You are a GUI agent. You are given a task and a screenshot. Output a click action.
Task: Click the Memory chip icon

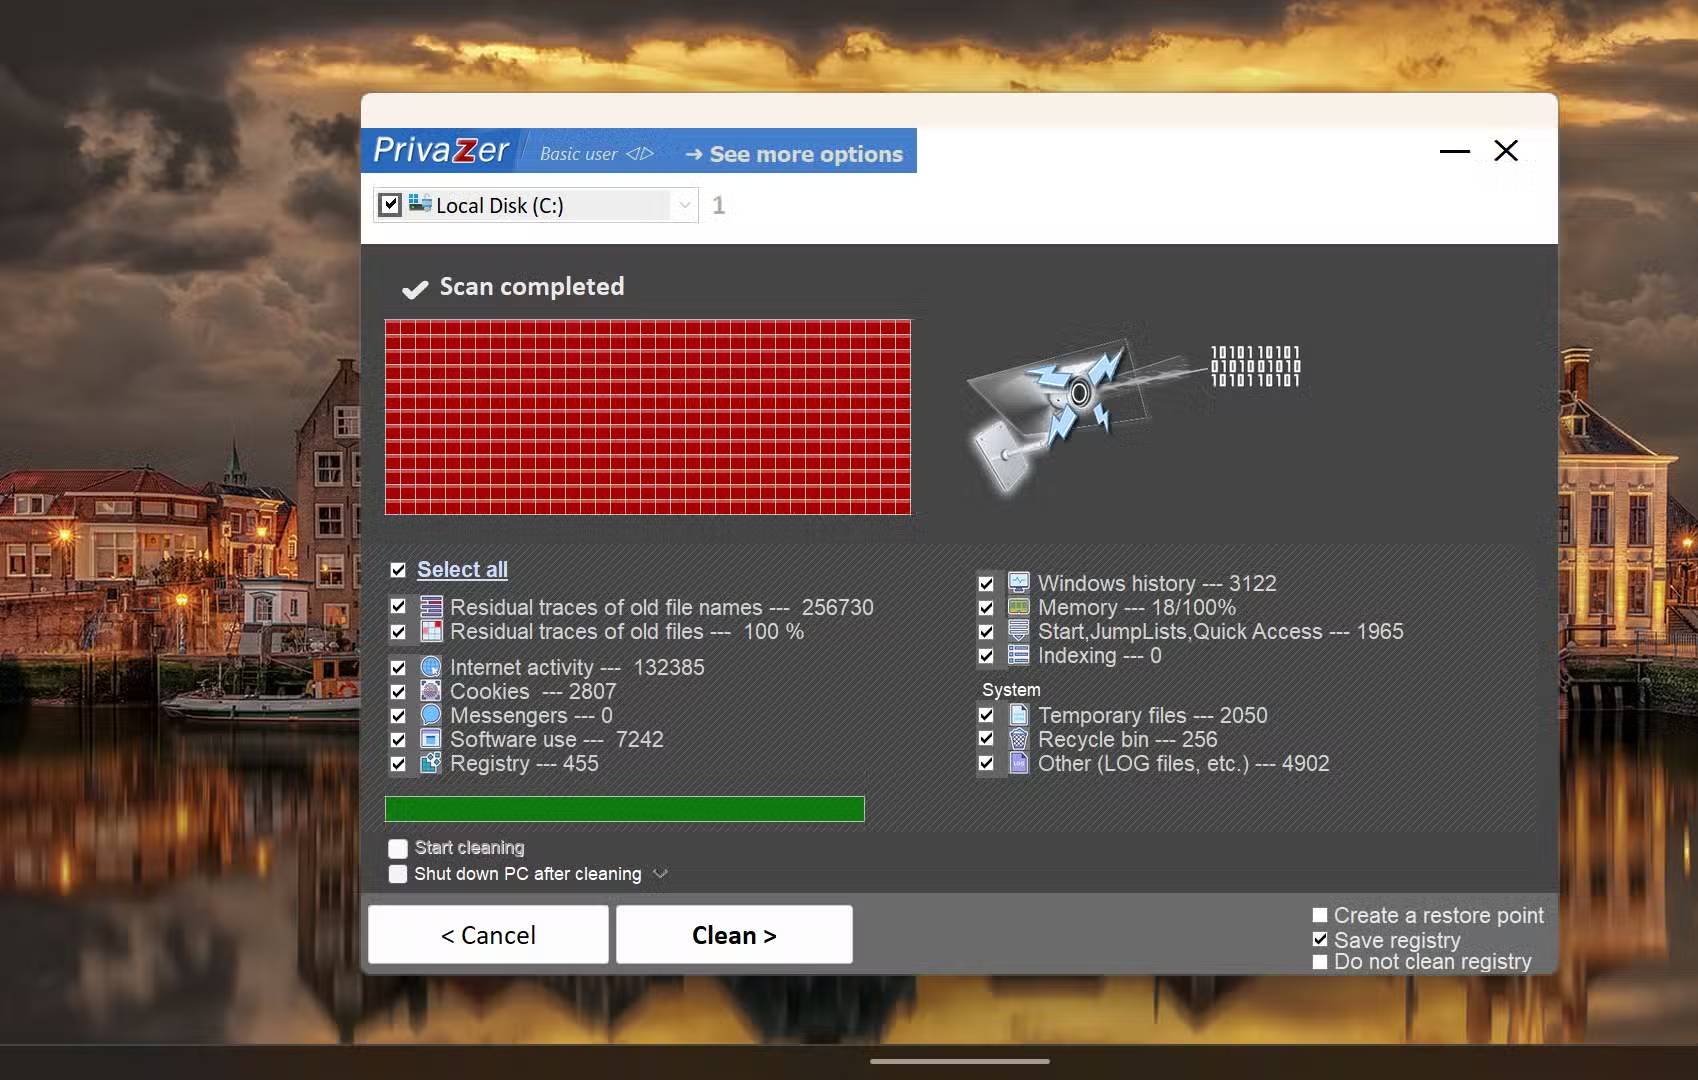1019,607
